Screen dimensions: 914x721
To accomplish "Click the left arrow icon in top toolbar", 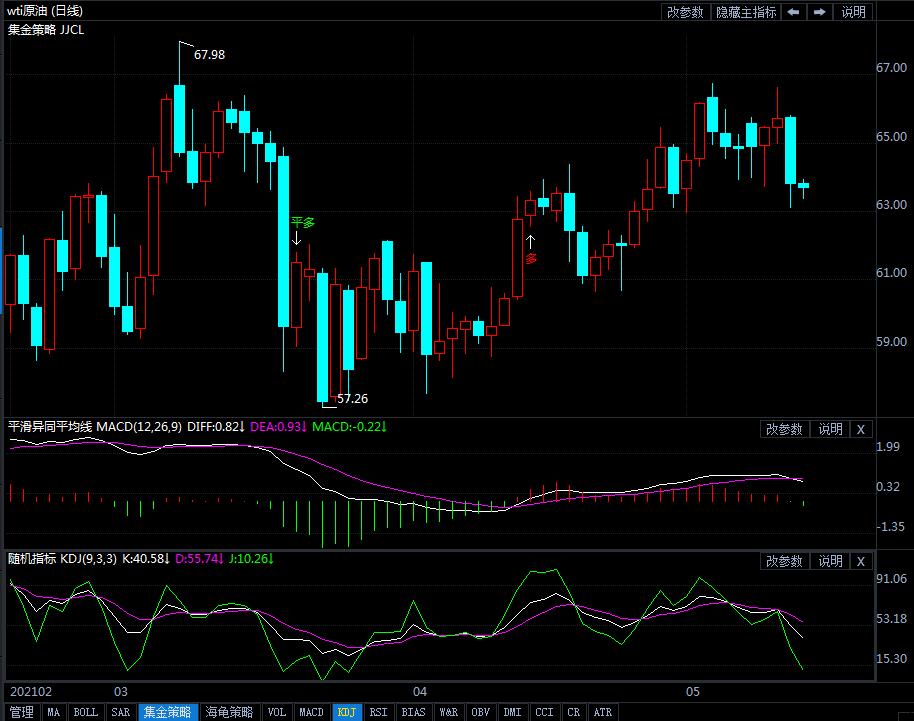I will click(793, 12).
